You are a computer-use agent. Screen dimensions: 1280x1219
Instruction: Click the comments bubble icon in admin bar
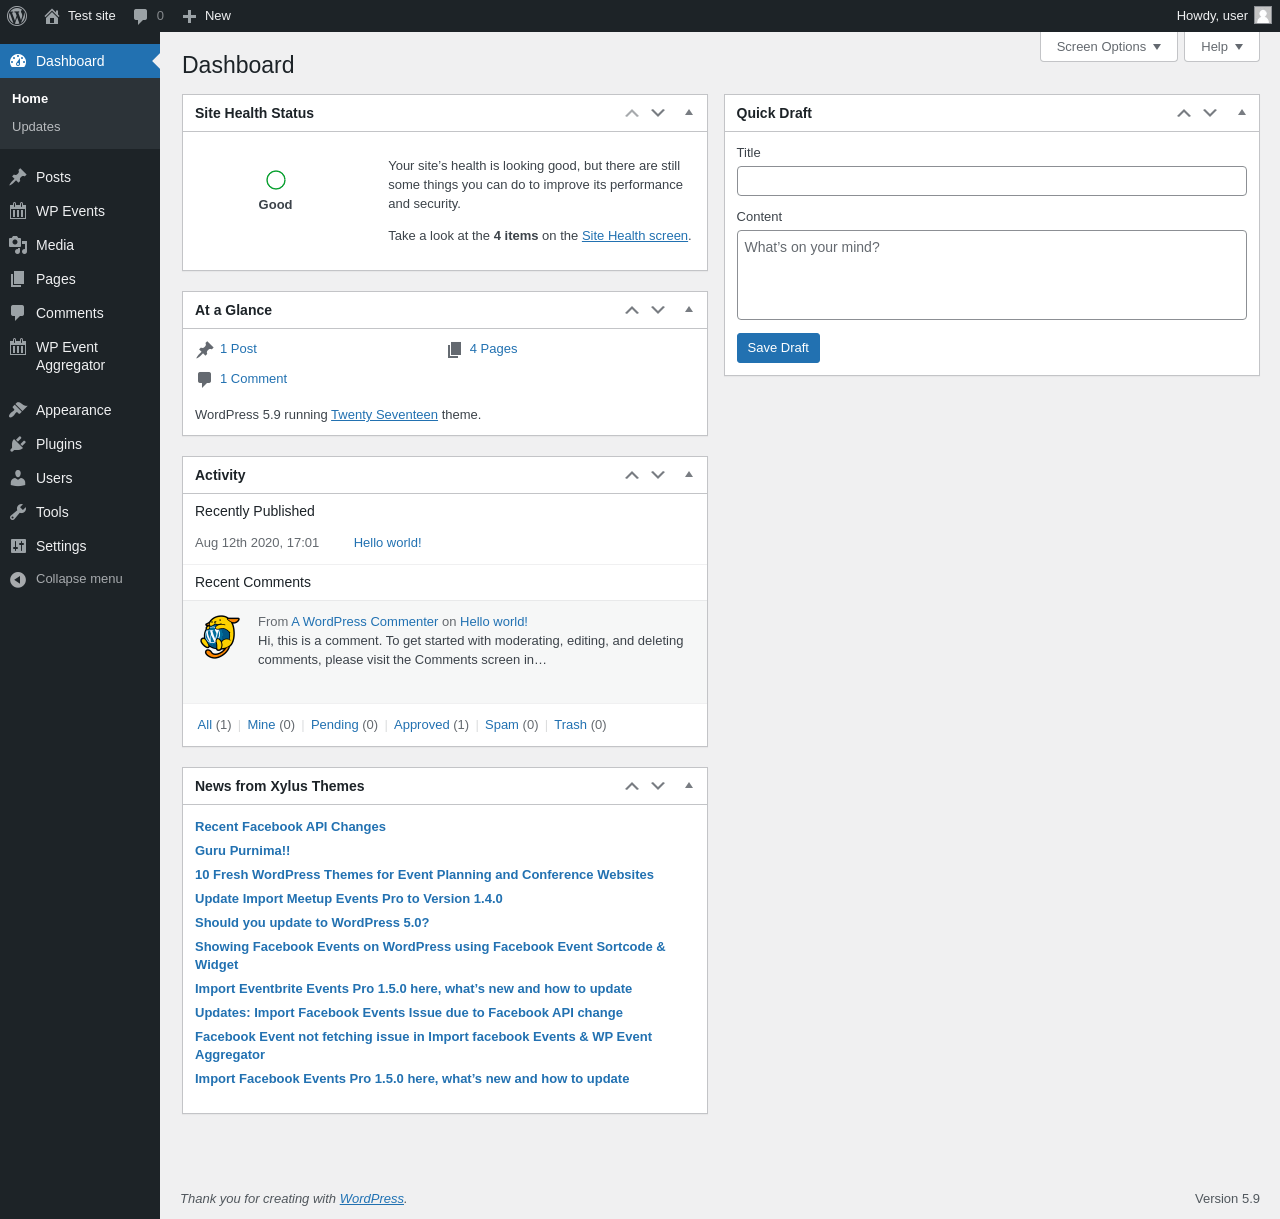[141, 16]
